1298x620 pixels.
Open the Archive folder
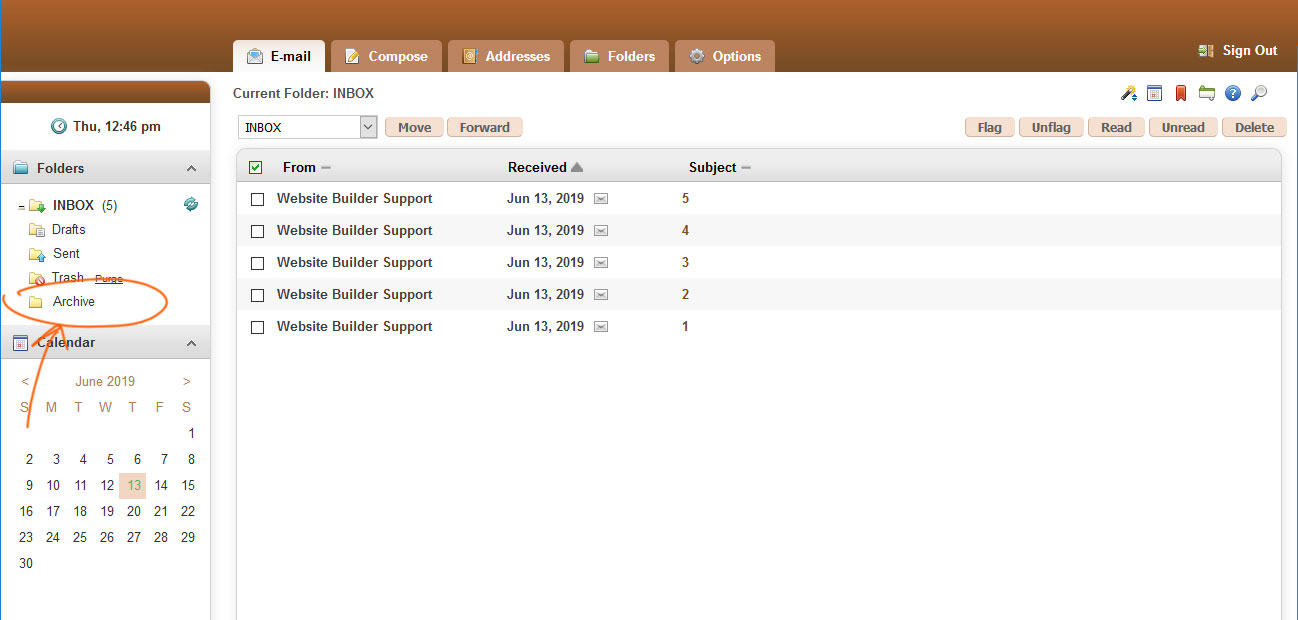74,302
